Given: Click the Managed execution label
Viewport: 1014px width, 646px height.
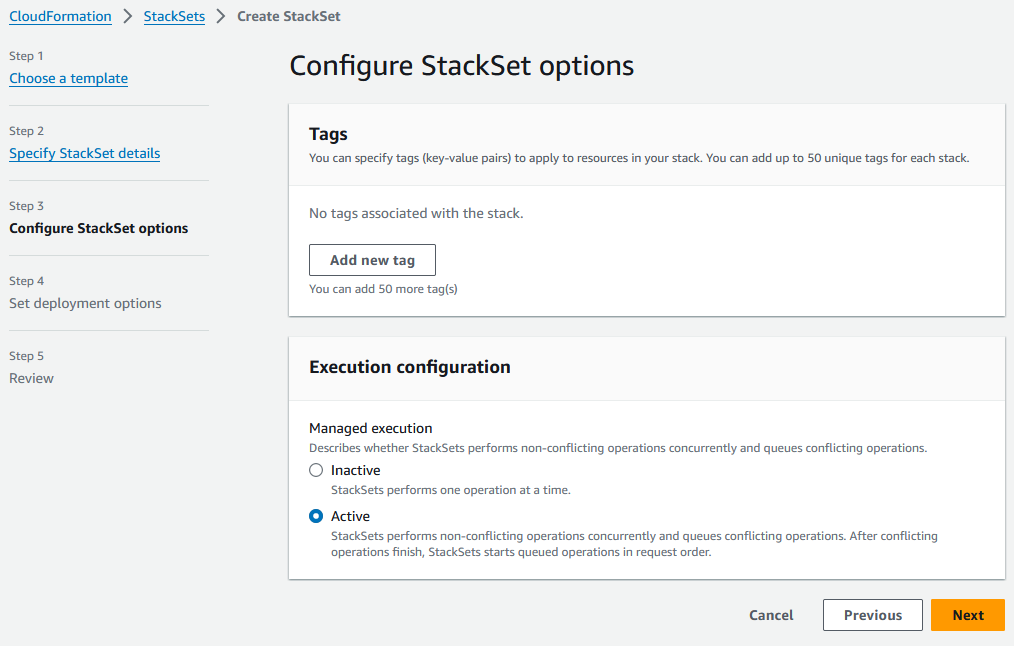Looking at the screenshot, I should click(x=370, y=428).
